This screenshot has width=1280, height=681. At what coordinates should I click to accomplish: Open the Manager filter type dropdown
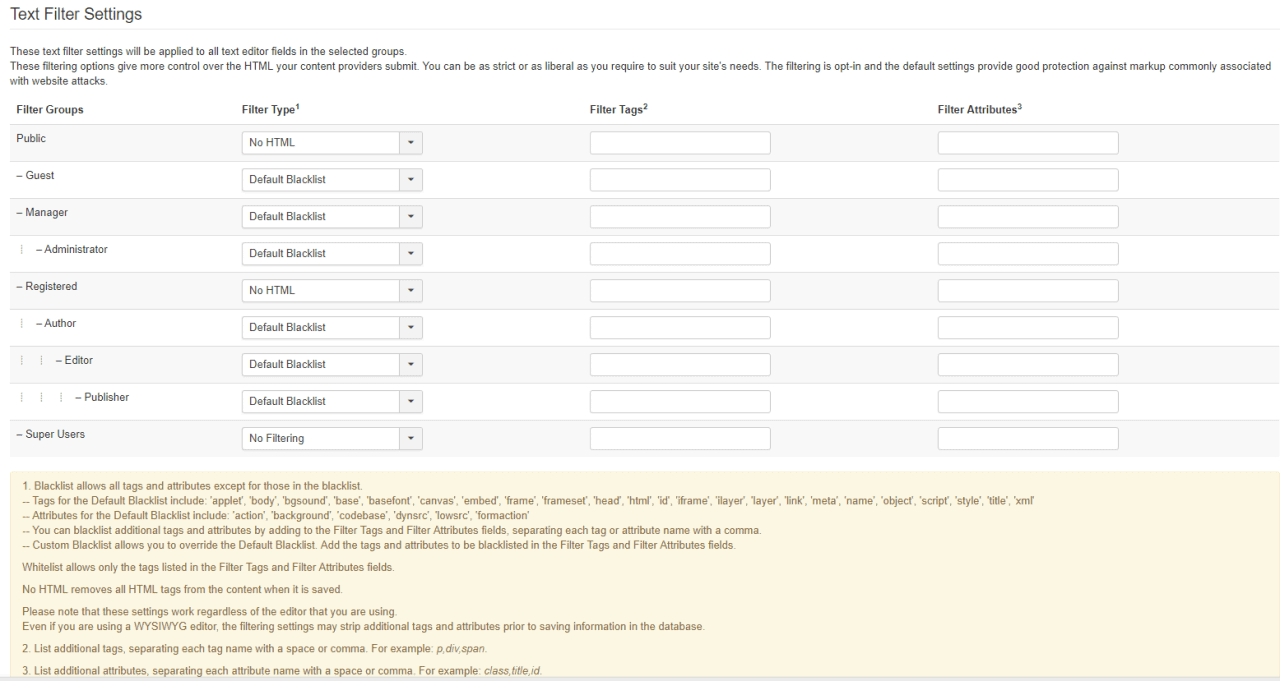(332, 217)
